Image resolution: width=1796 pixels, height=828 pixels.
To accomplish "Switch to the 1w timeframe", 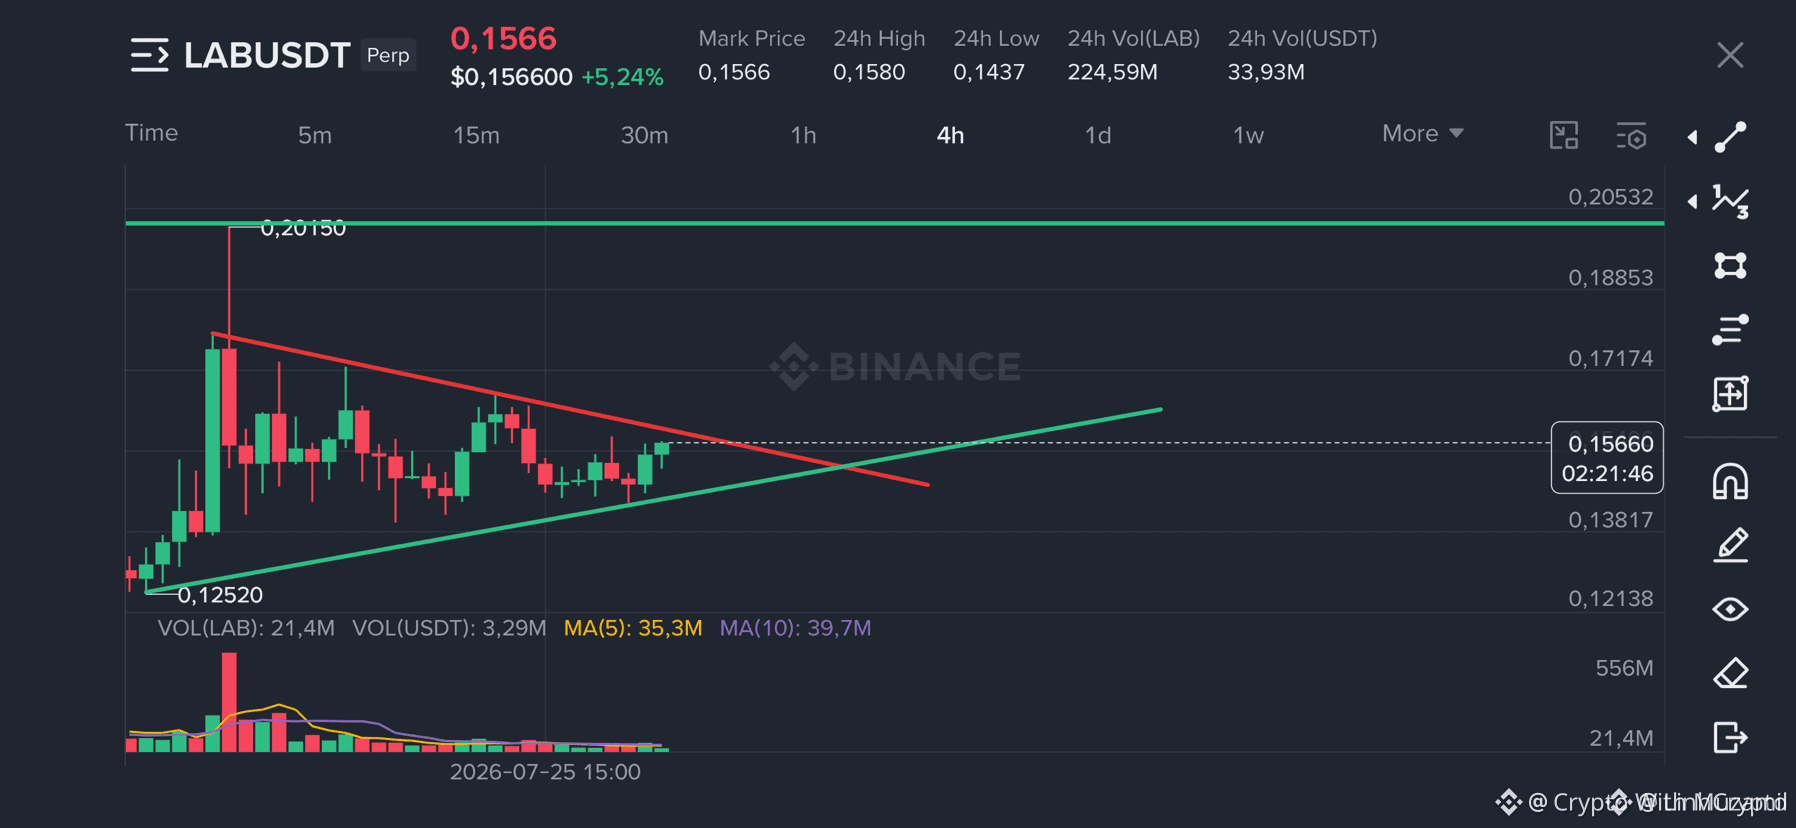I will click(1248, 135).
